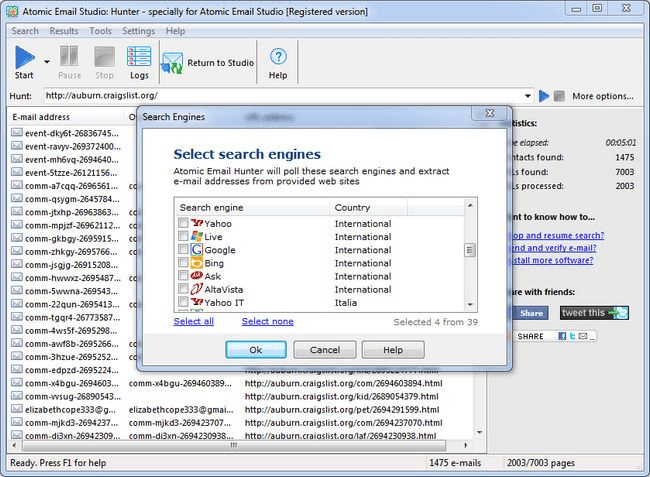Check the Bing search engine checkbox
The height and width of the screenshot is (477, 650).
click(183, 263)
